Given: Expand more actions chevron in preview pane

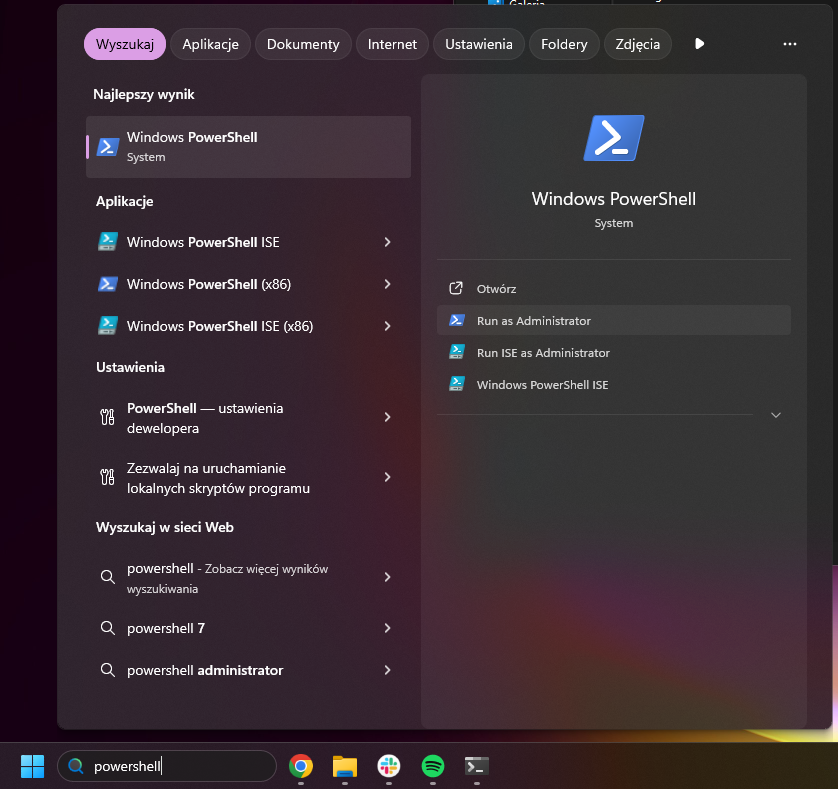Looking at the screenshot, I should click(775, 415).
